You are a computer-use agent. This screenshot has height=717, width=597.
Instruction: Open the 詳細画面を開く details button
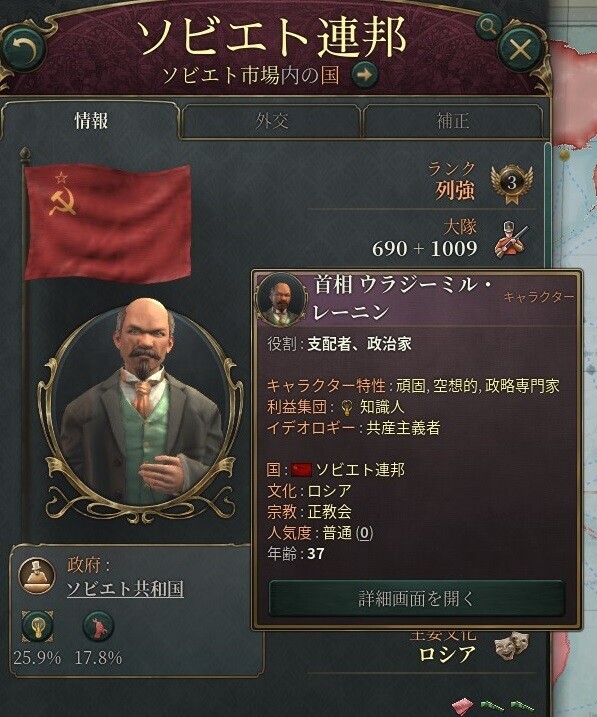click(x=416, y=598)
